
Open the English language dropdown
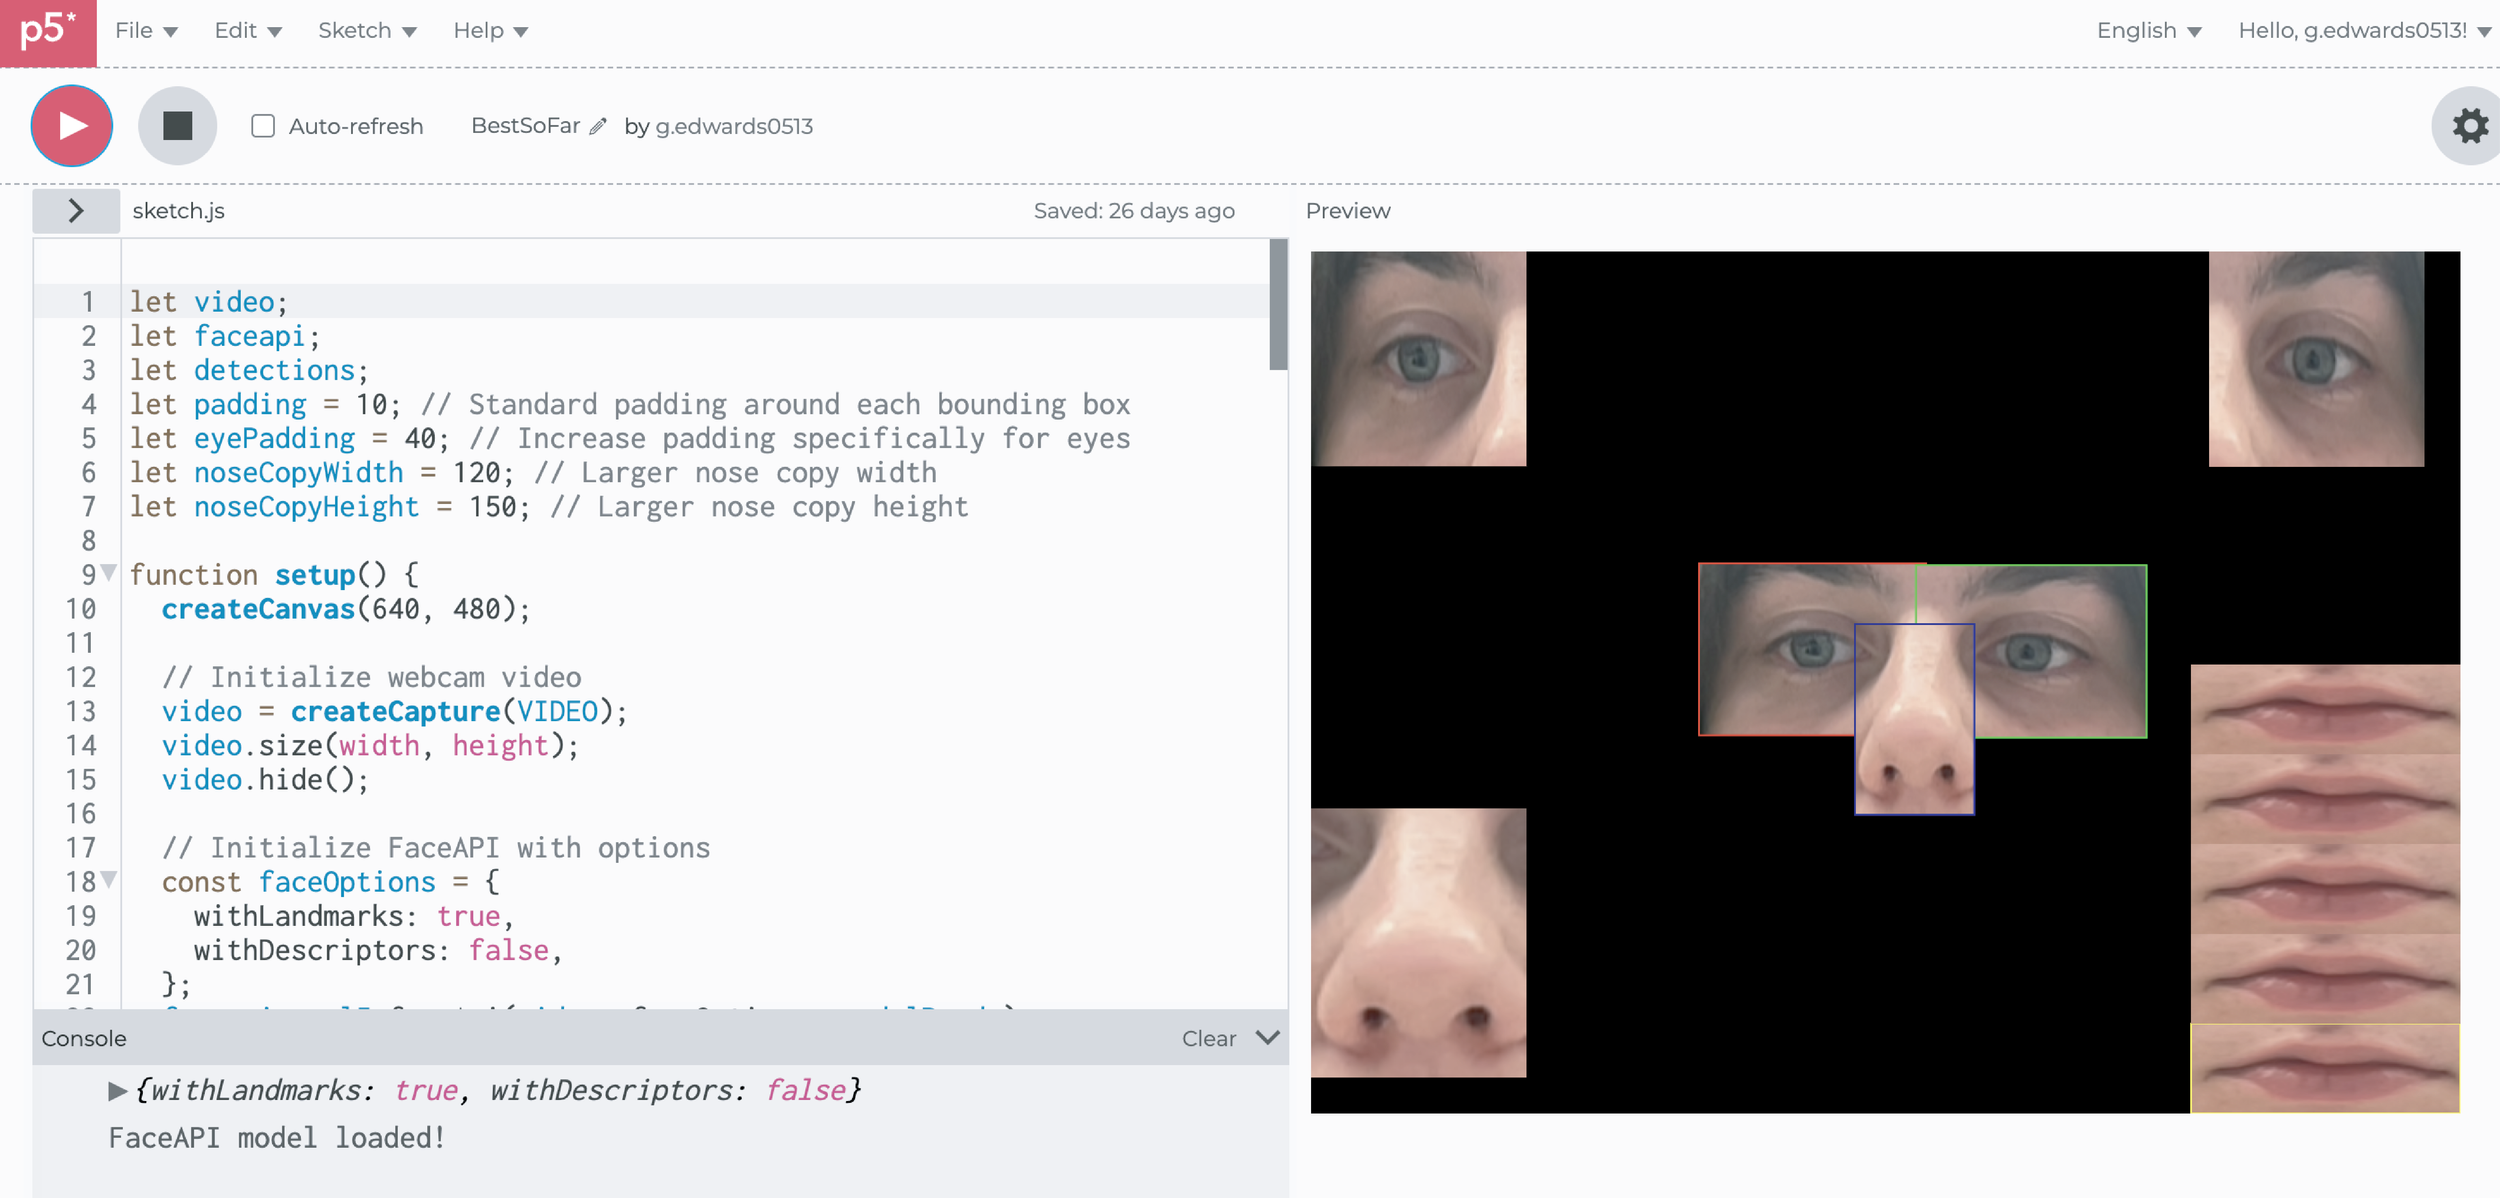pos(2148,31)
